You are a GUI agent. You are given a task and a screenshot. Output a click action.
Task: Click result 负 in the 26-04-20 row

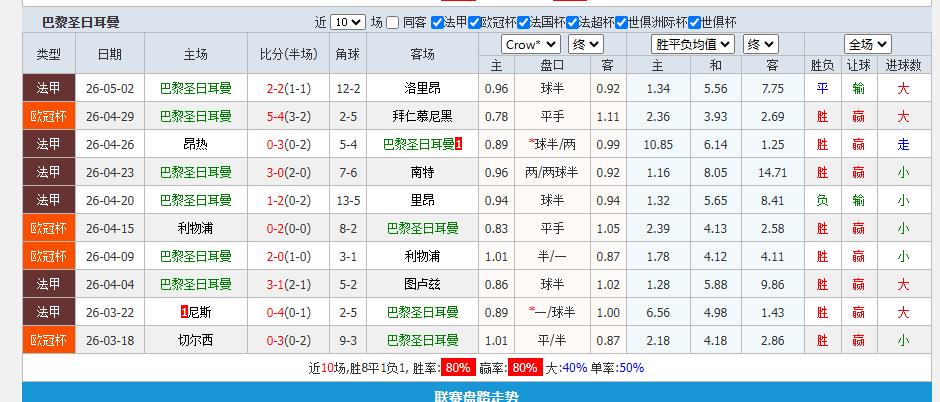coord(822,200)
